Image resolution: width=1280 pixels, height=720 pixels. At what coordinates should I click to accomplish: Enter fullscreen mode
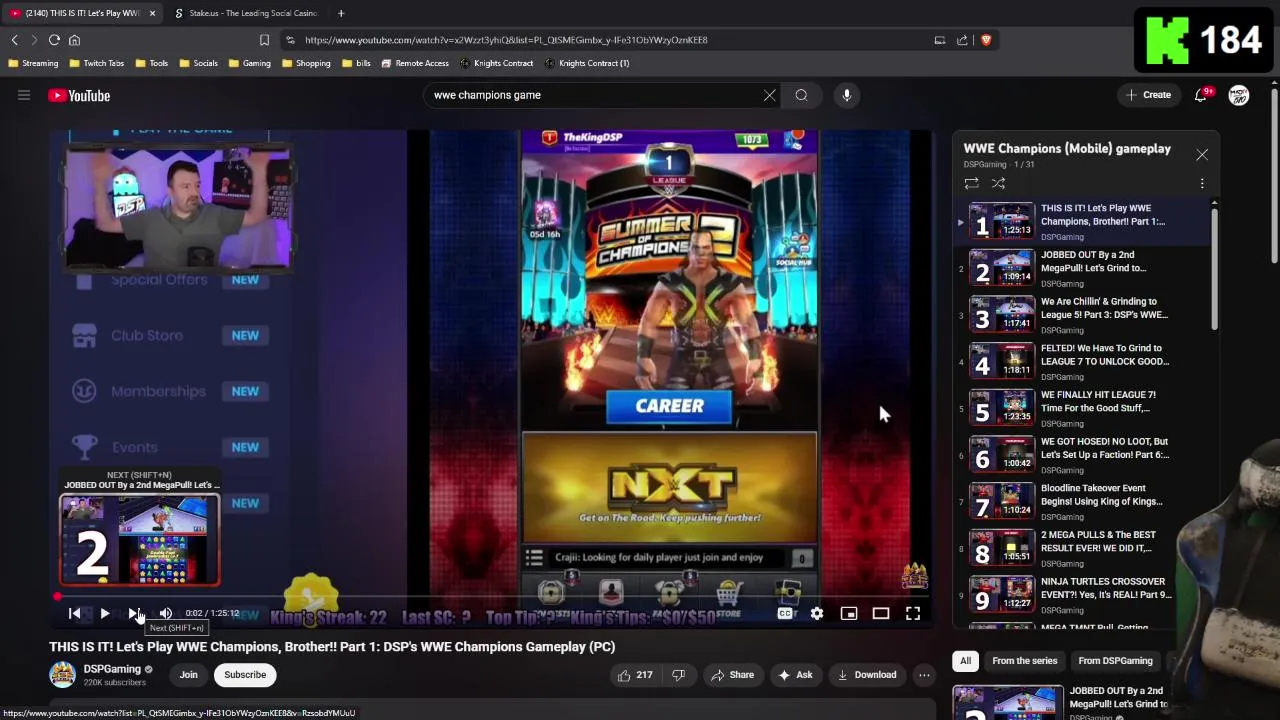913,613
